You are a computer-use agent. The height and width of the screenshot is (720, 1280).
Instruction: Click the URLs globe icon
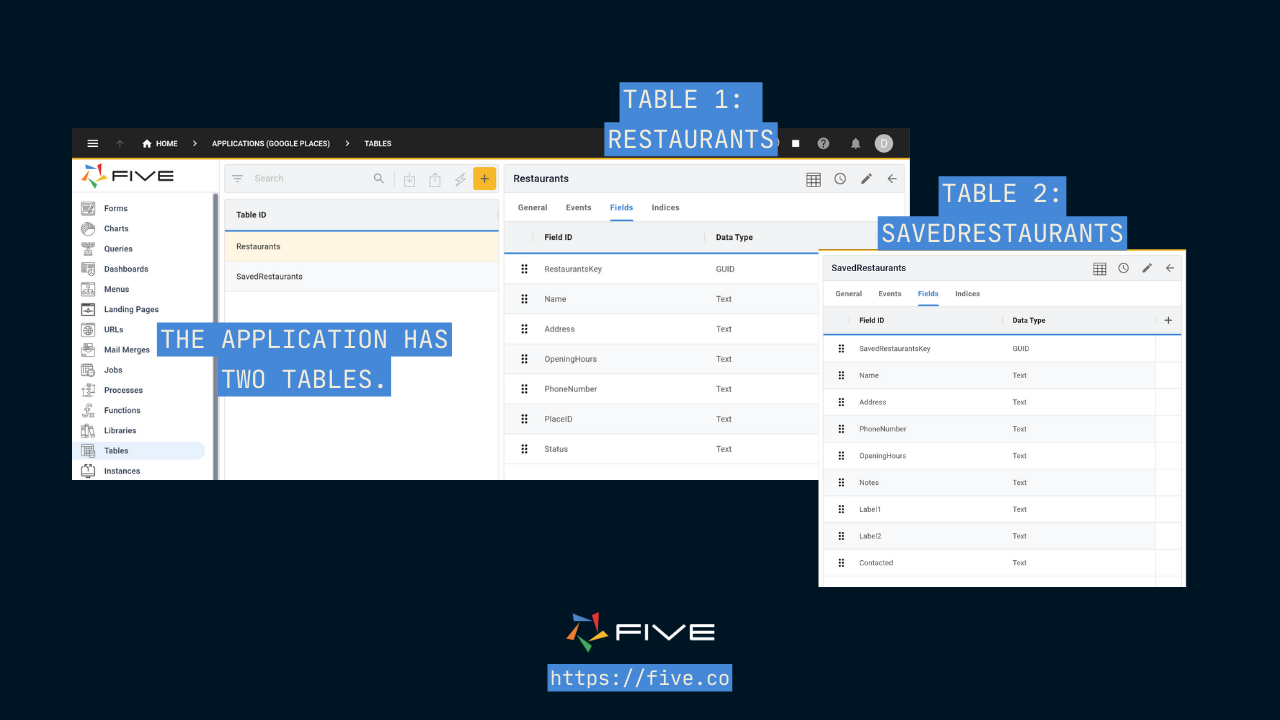(x=88, y=329)
